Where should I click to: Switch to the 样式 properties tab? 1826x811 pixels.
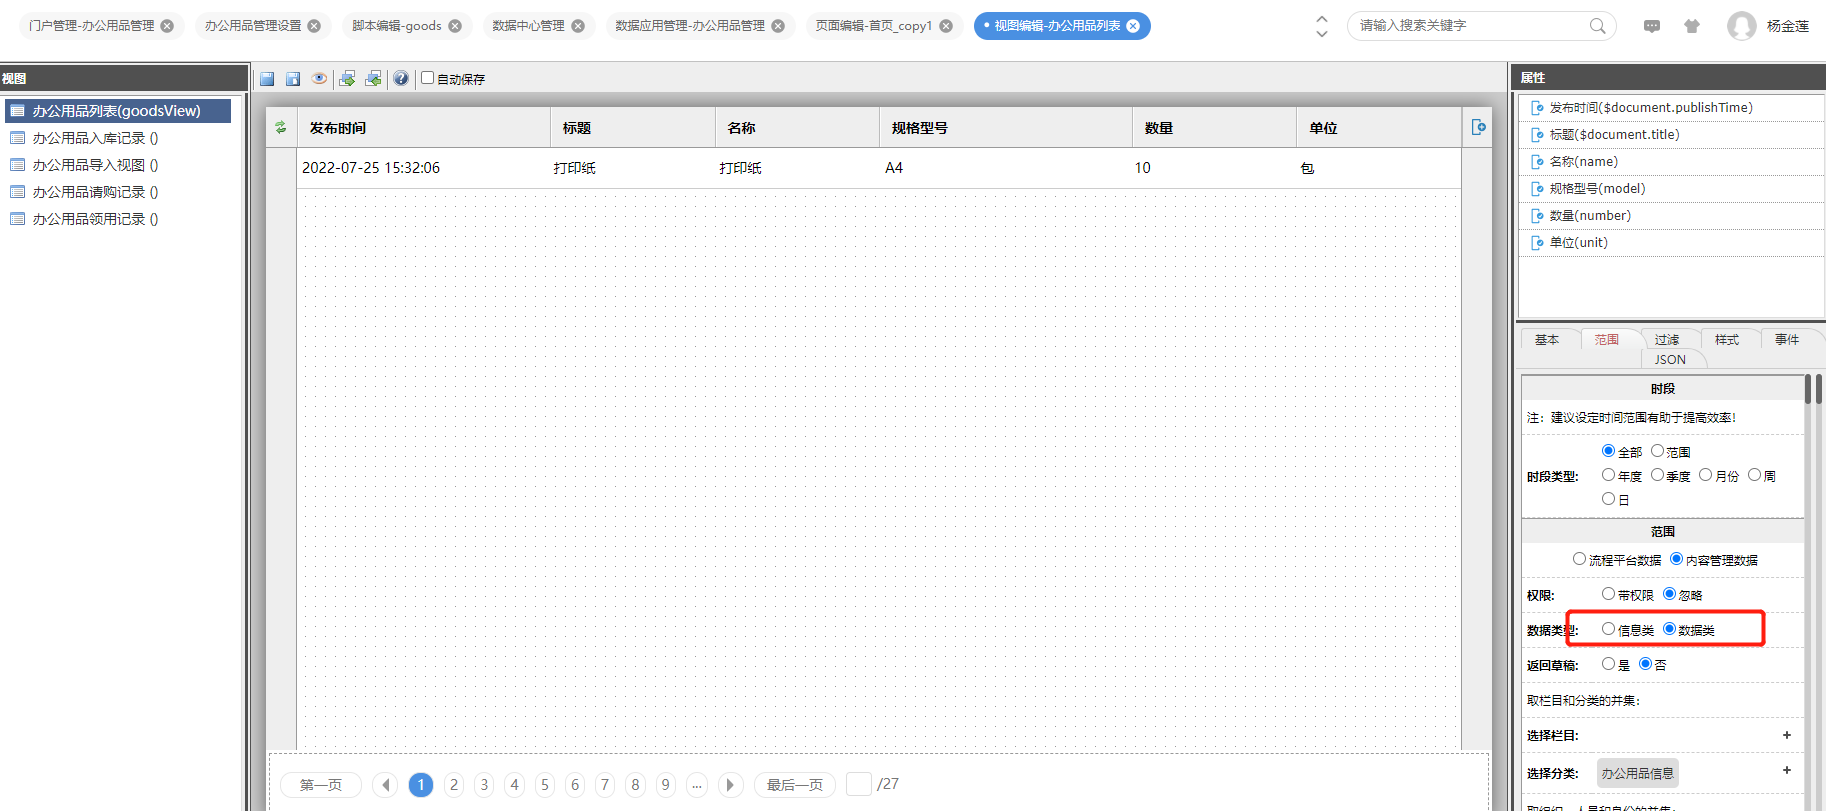coord(1727,340)
